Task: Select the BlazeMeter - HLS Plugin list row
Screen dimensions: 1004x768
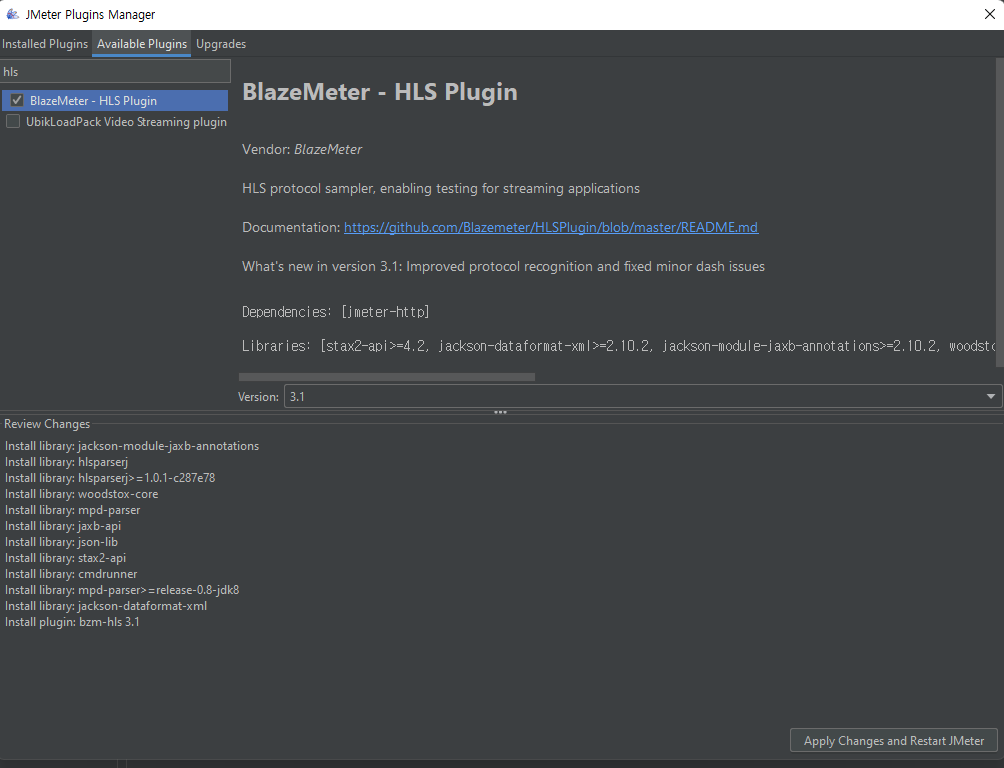Action: [115, 101]
